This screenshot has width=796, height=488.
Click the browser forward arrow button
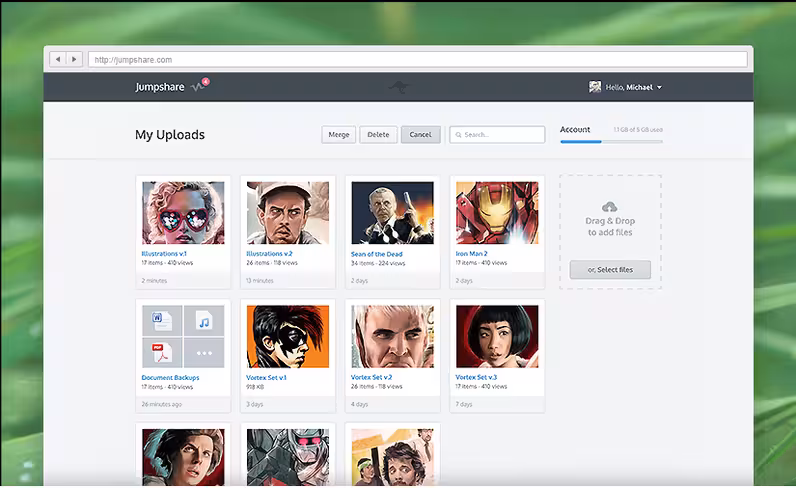(x=74, y=59)
